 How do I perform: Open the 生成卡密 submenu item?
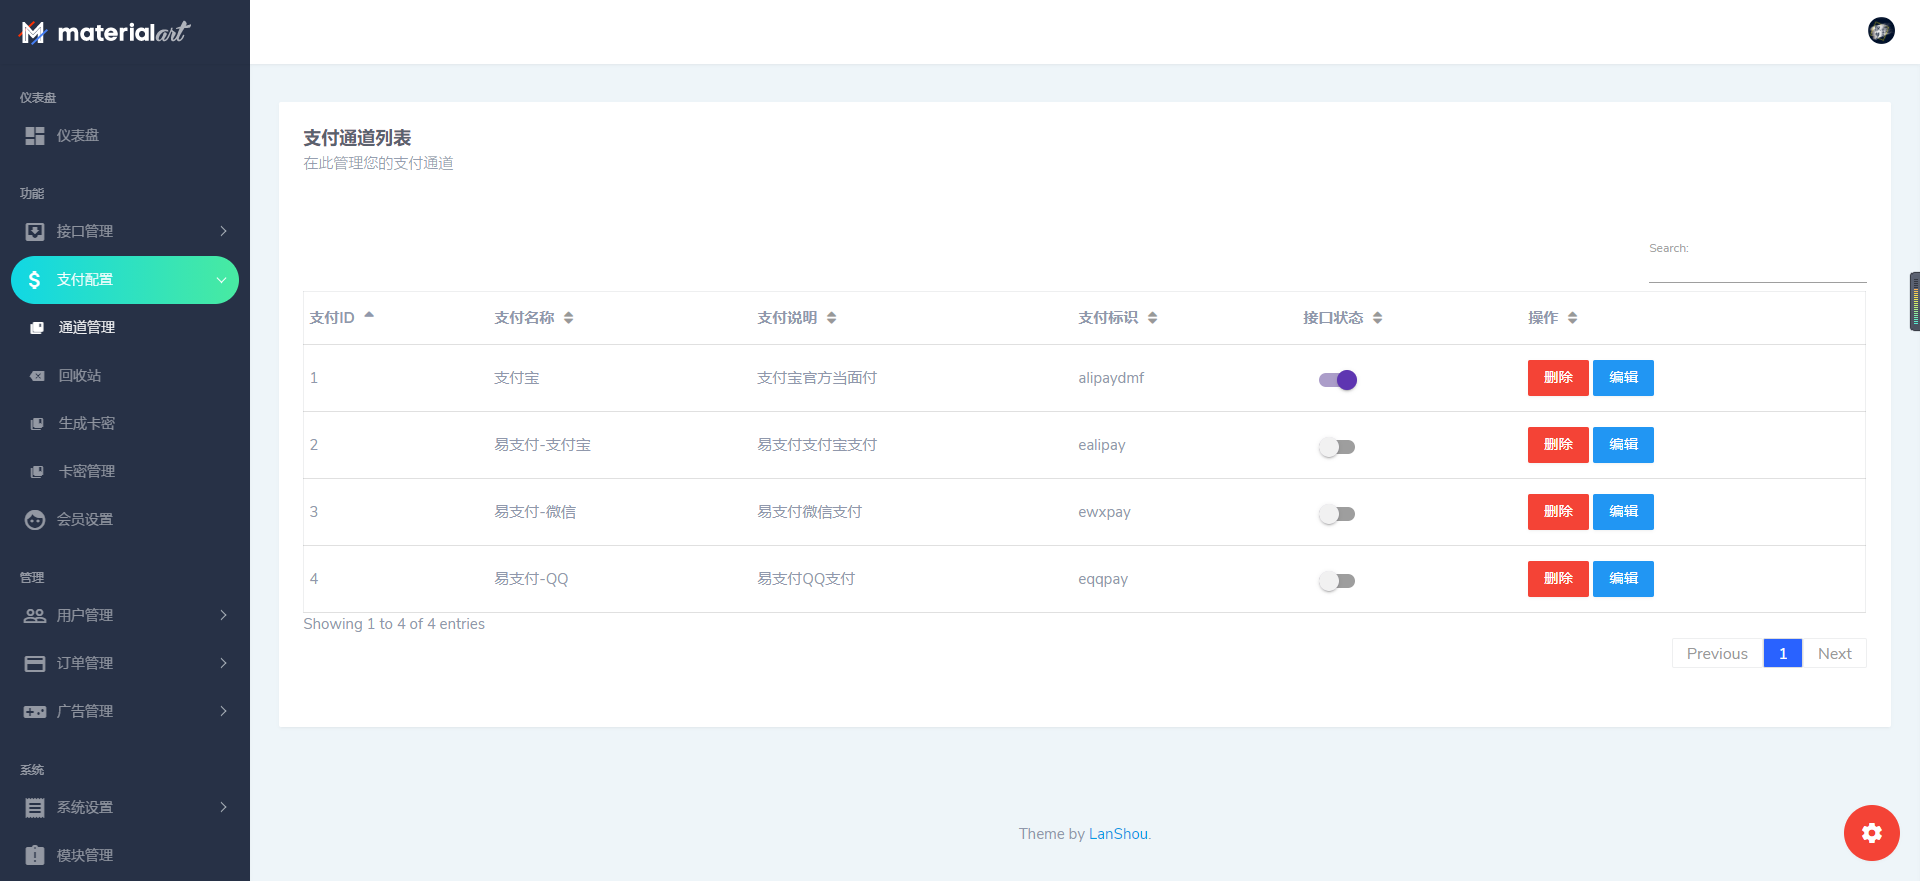(86, 424)
